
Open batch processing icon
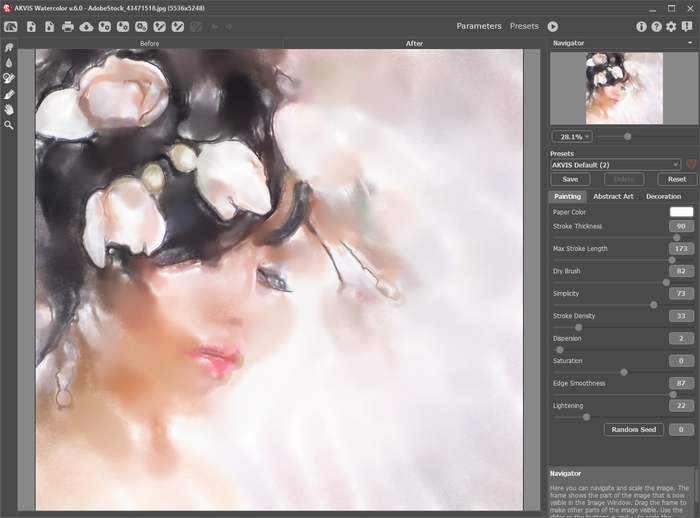tap(141, 27)
